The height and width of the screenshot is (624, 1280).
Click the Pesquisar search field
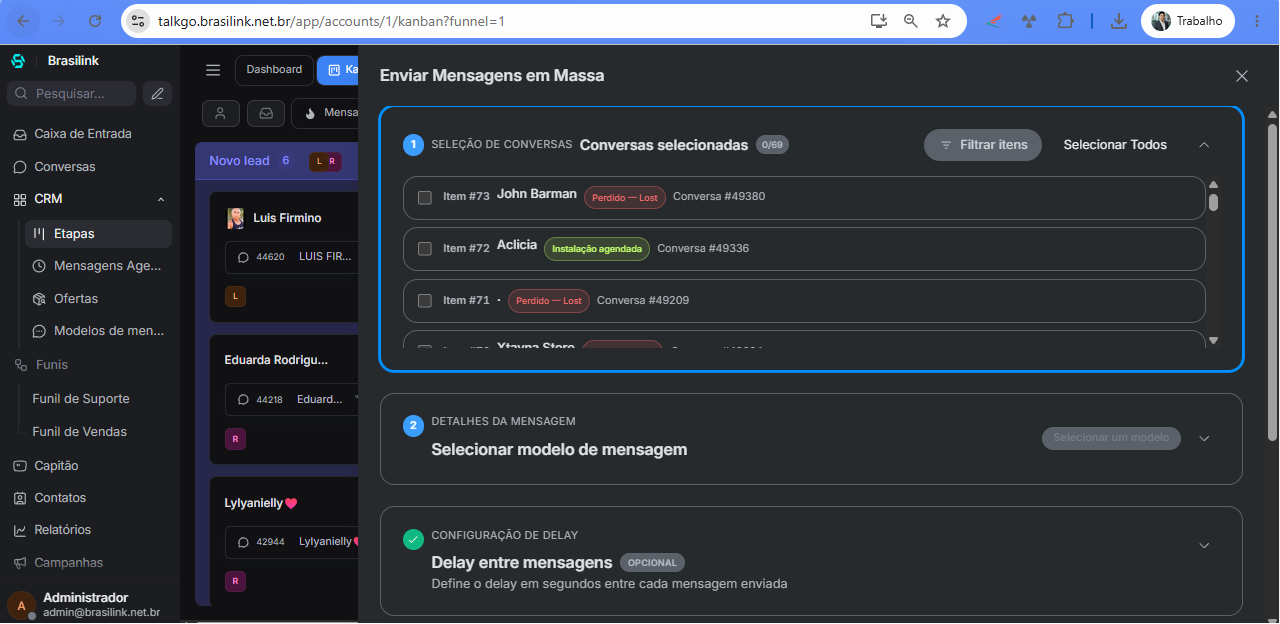click(71, 94)
